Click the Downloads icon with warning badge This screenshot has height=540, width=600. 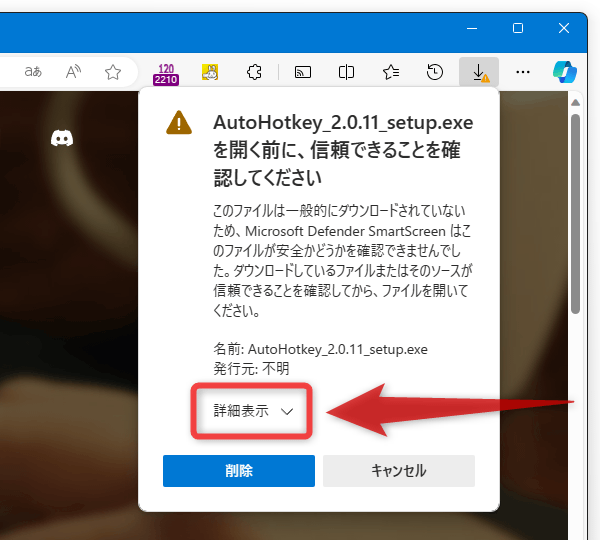click(x=479, y=72)
